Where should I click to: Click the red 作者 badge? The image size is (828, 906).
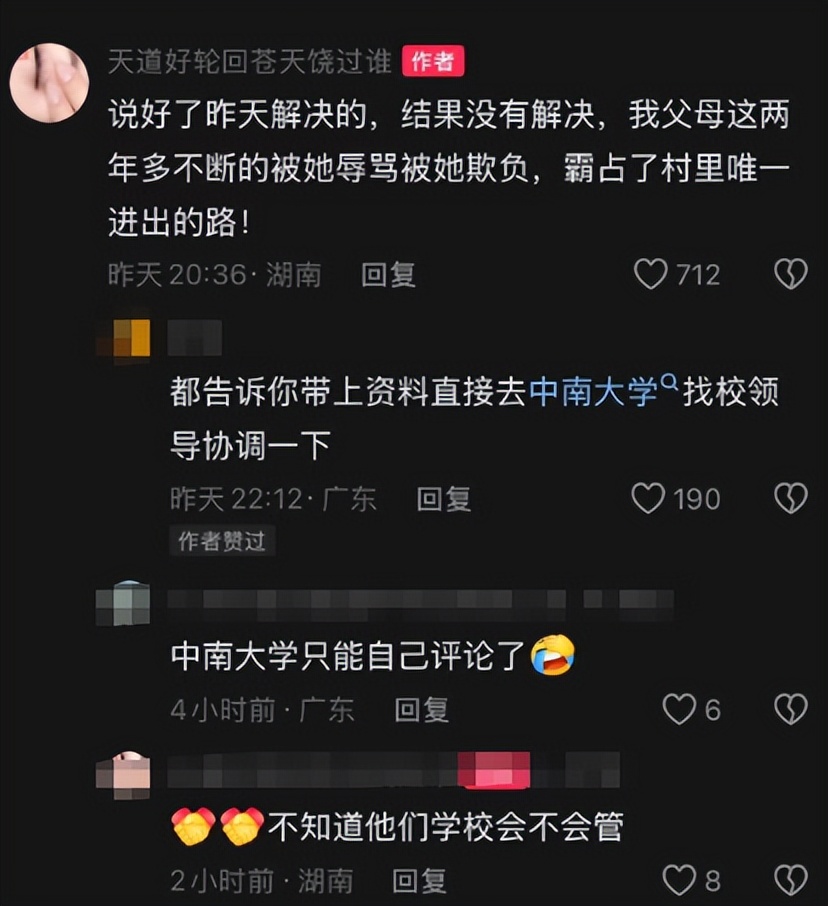tap(433, 61)
